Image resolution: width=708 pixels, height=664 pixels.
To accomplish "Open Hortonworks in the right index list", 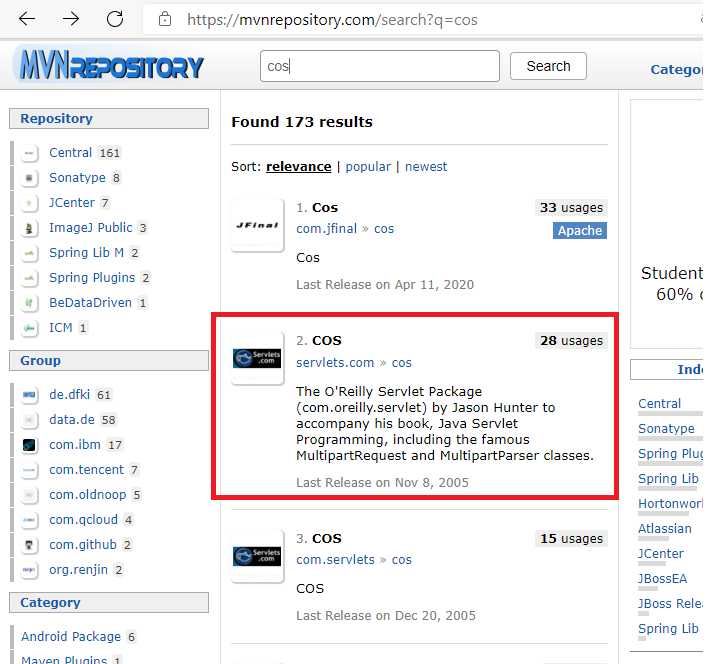I will point(670,504).
